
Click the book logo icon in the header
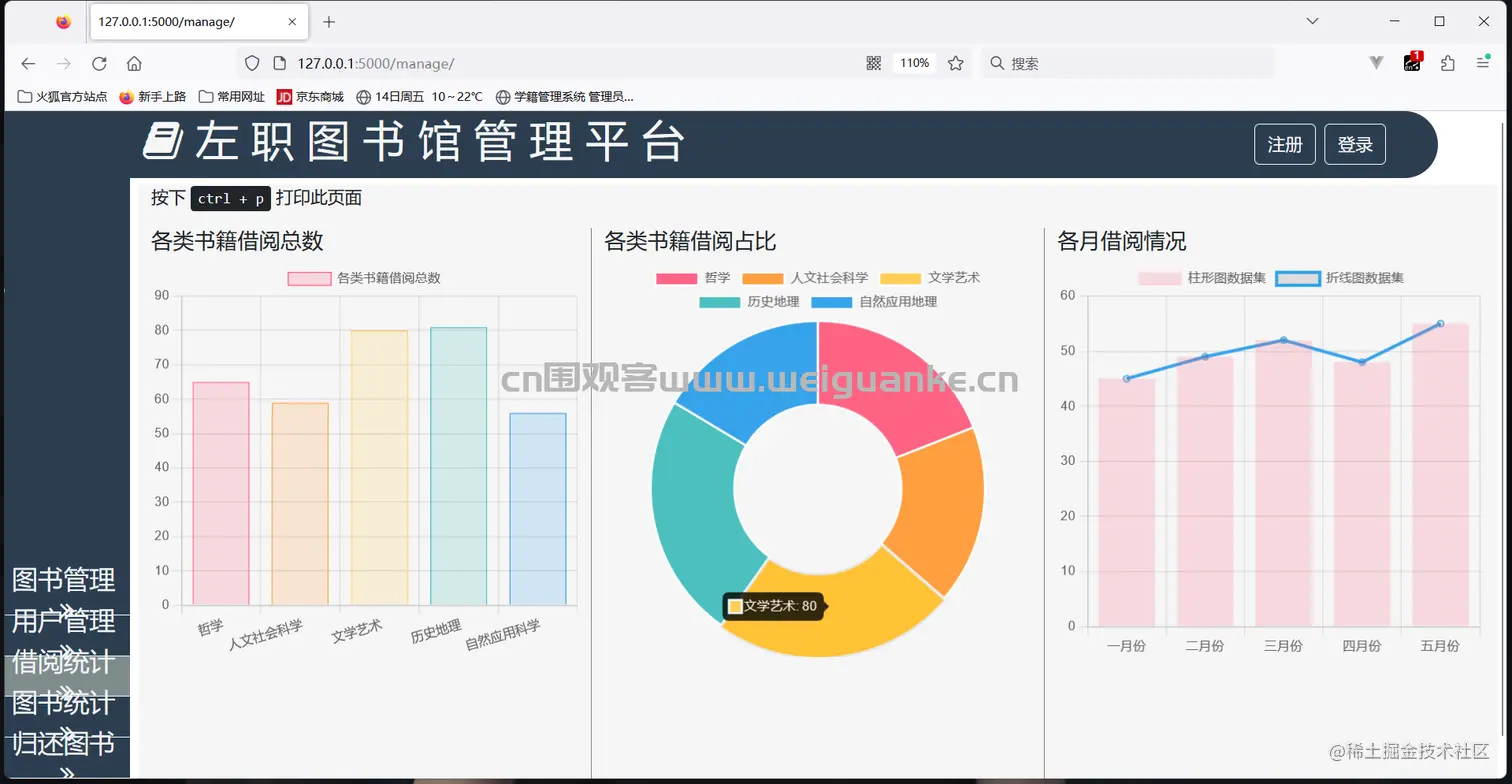coord(162,141)
